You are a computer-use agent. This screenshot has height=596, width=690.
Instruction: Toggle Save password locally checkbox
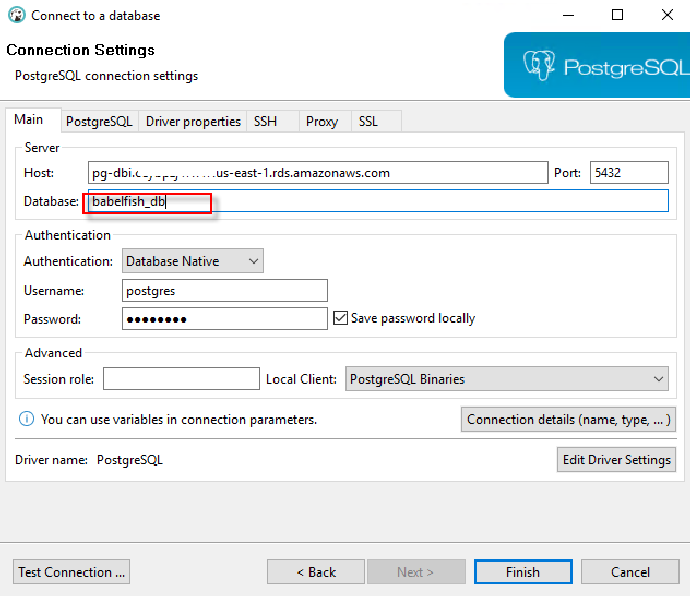(340, 318)
